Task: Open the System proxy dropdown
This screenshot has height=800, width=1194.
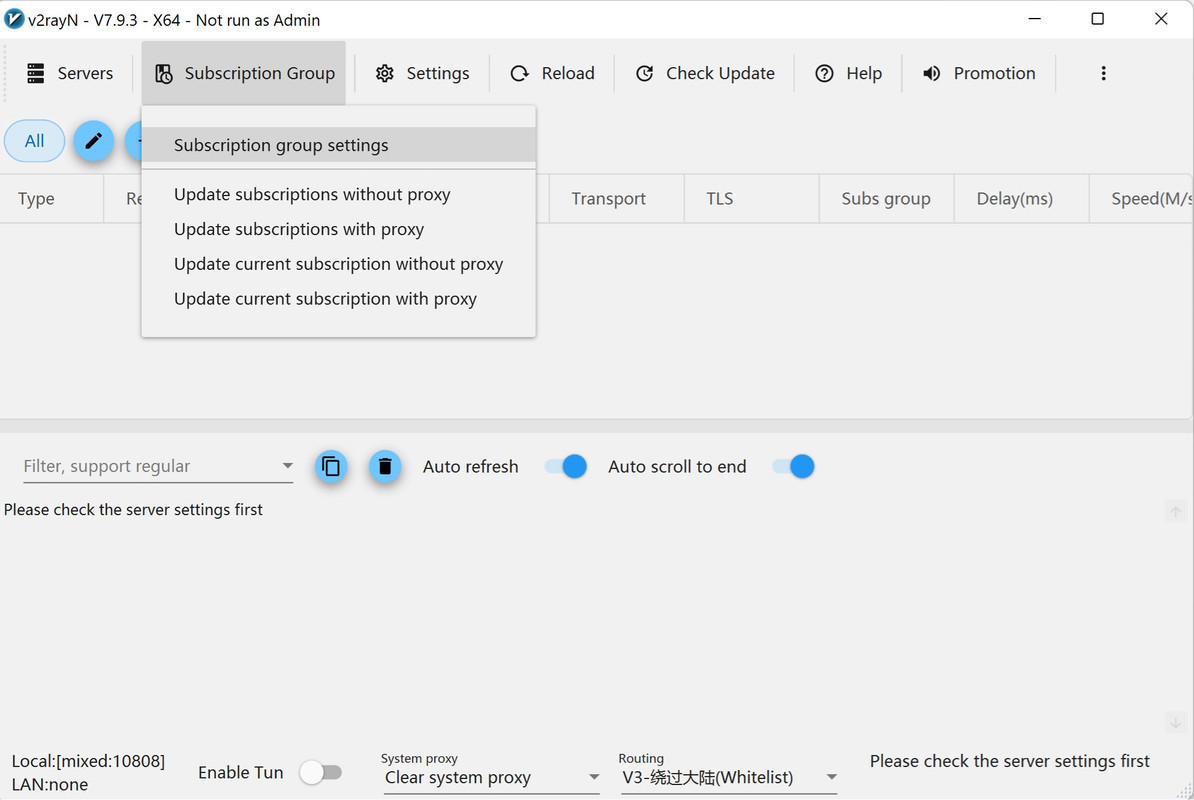Action: tap(492, 777)
